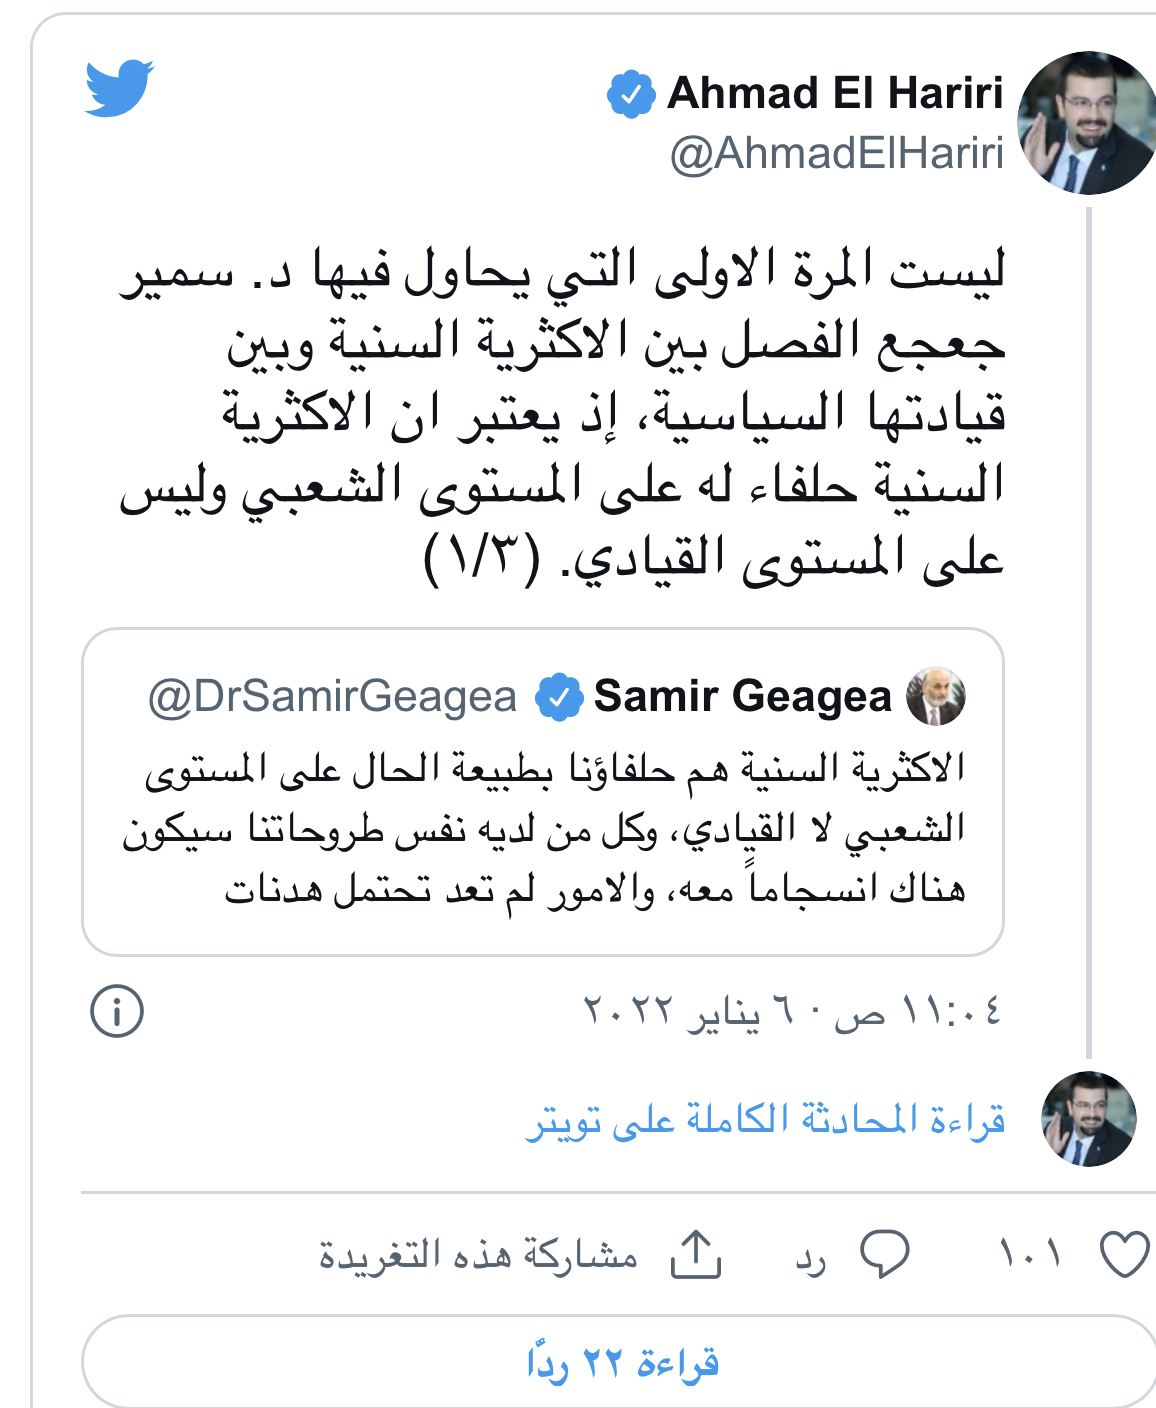
Task: Click the circled info icon
Action: [117, 1011]
